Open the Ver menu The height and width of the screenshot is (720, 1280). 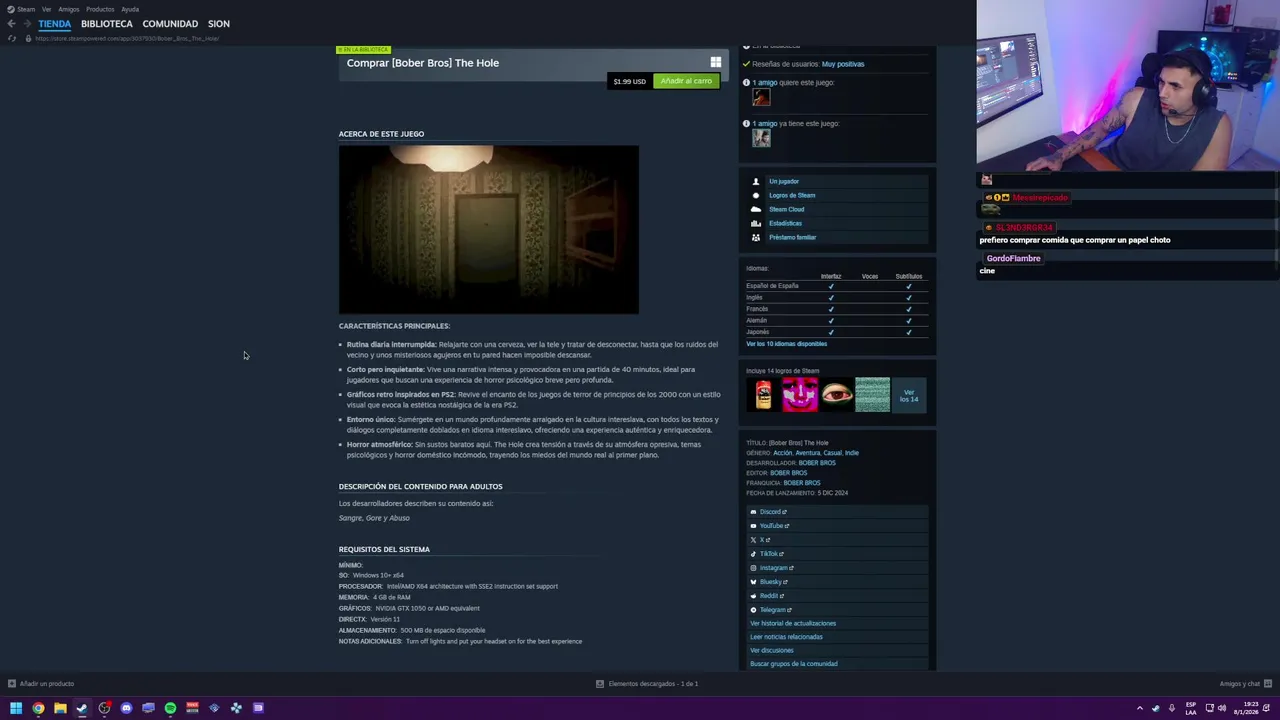[x=46, y=9]
